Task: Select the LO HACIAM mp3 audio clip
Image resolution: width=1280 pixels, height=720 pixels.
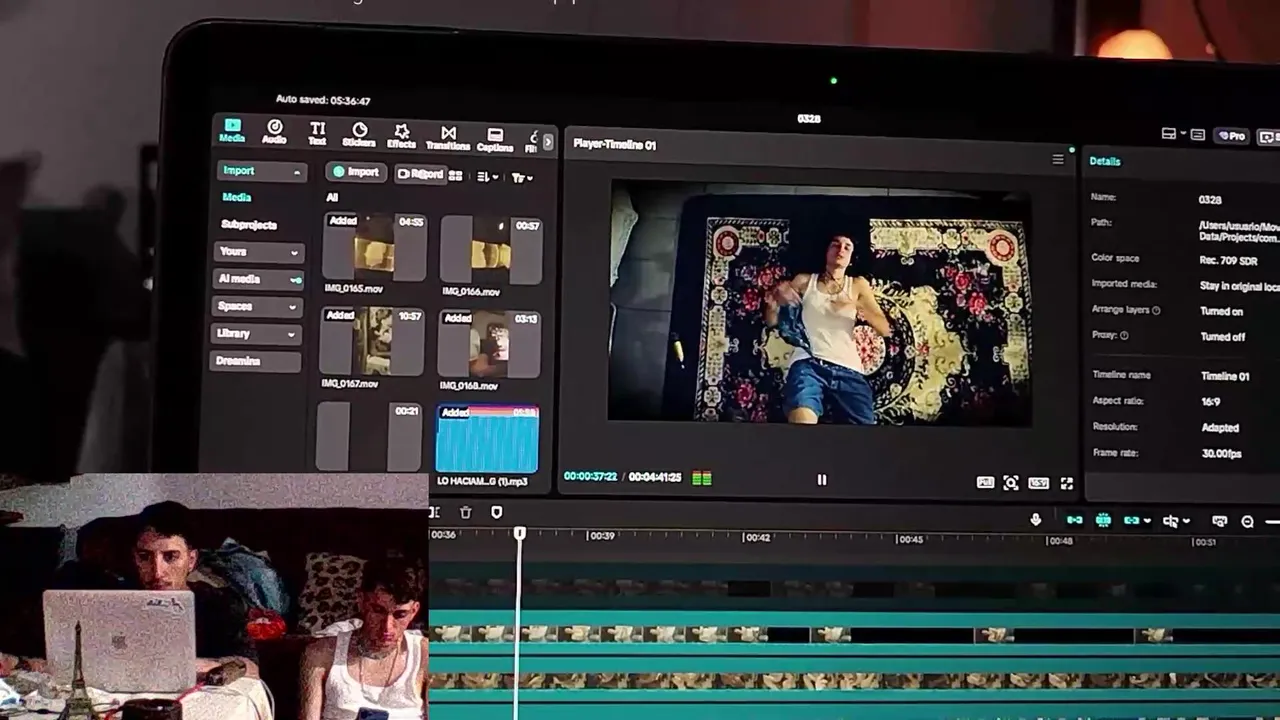Action: pos(487,439)
